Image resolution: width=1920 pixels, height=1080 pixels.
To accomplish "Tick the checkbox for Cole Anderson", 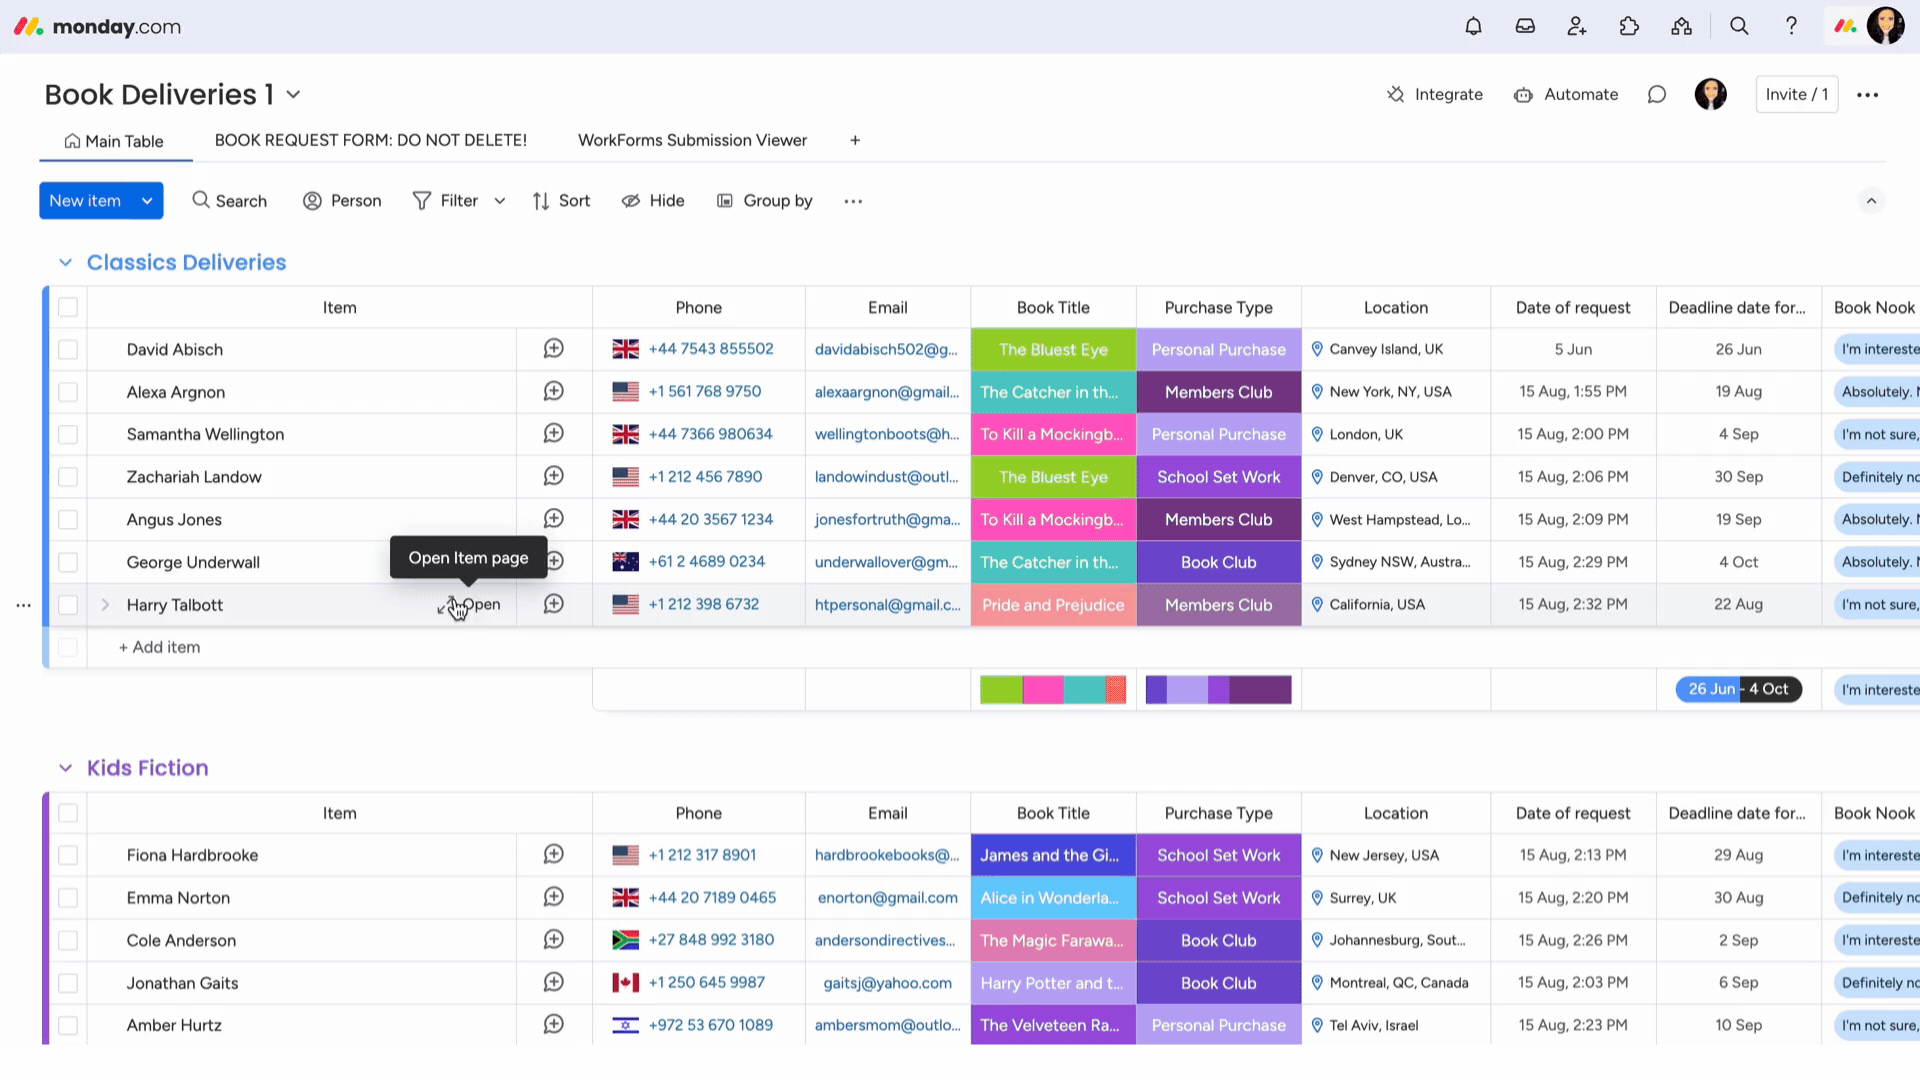I will click(68, 941).
